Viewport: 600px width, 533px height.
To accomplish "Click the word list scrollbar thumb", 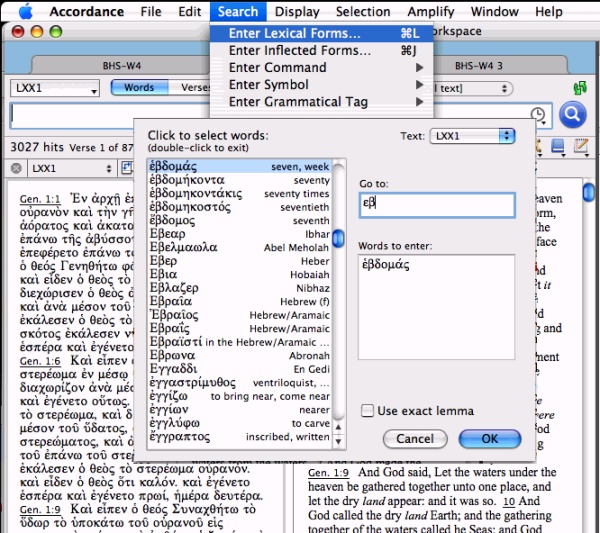I will click(338, 238).
